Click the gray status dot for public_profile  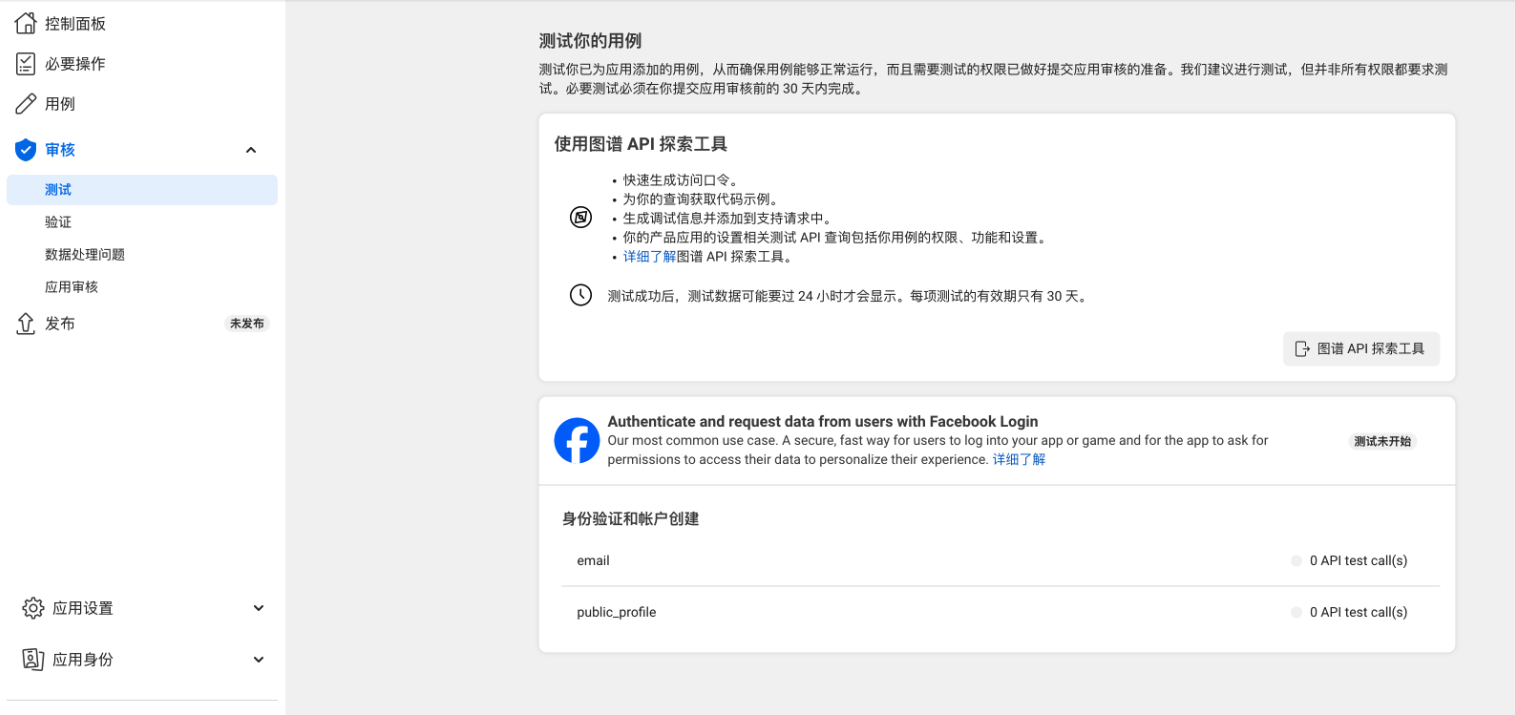(x=1297, y=612)
